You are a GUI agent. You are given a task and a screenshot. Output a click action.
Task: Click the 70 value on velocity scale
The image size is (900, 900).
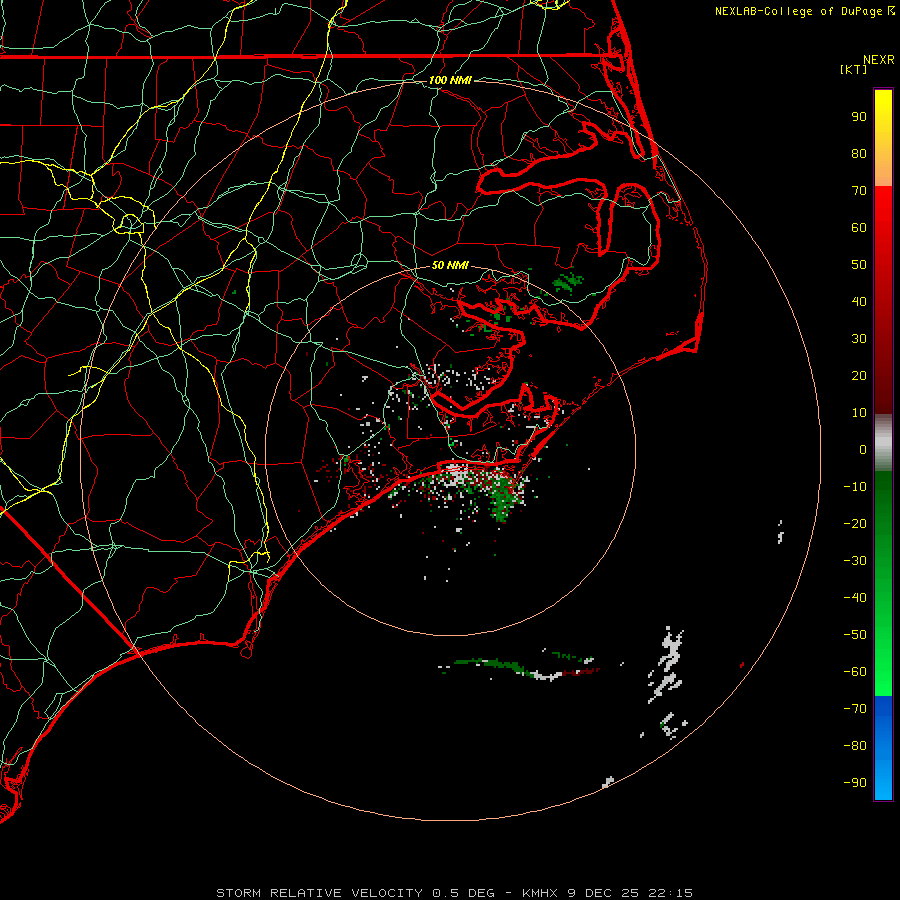coord(859,191)
